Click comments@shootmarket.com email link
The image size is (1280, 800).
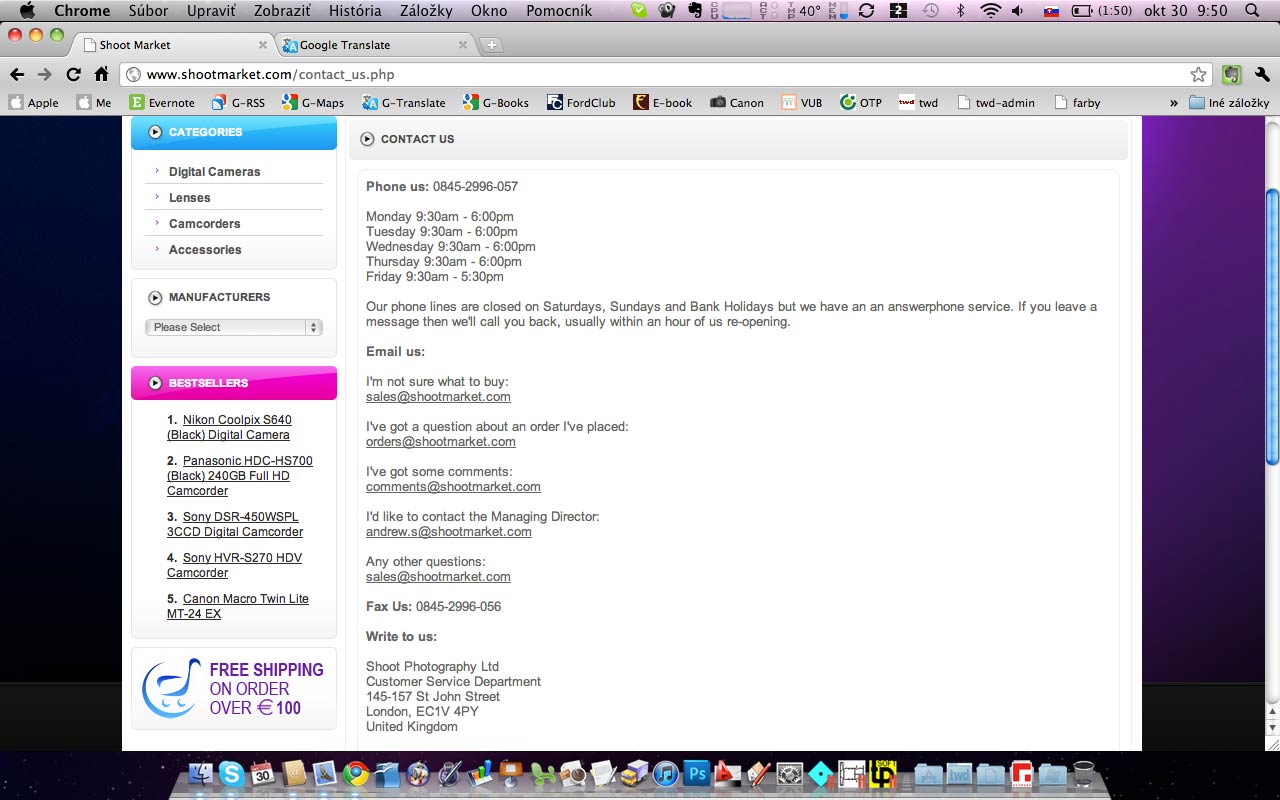[x=453, y=487]
